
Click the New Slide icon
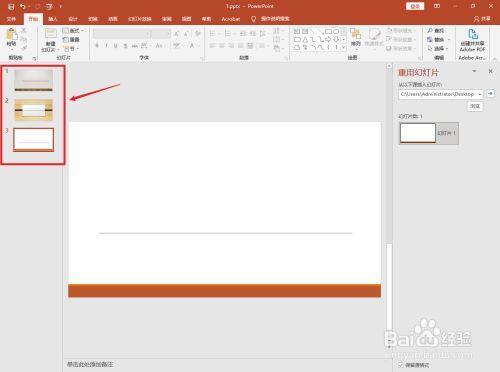(50, 34)
